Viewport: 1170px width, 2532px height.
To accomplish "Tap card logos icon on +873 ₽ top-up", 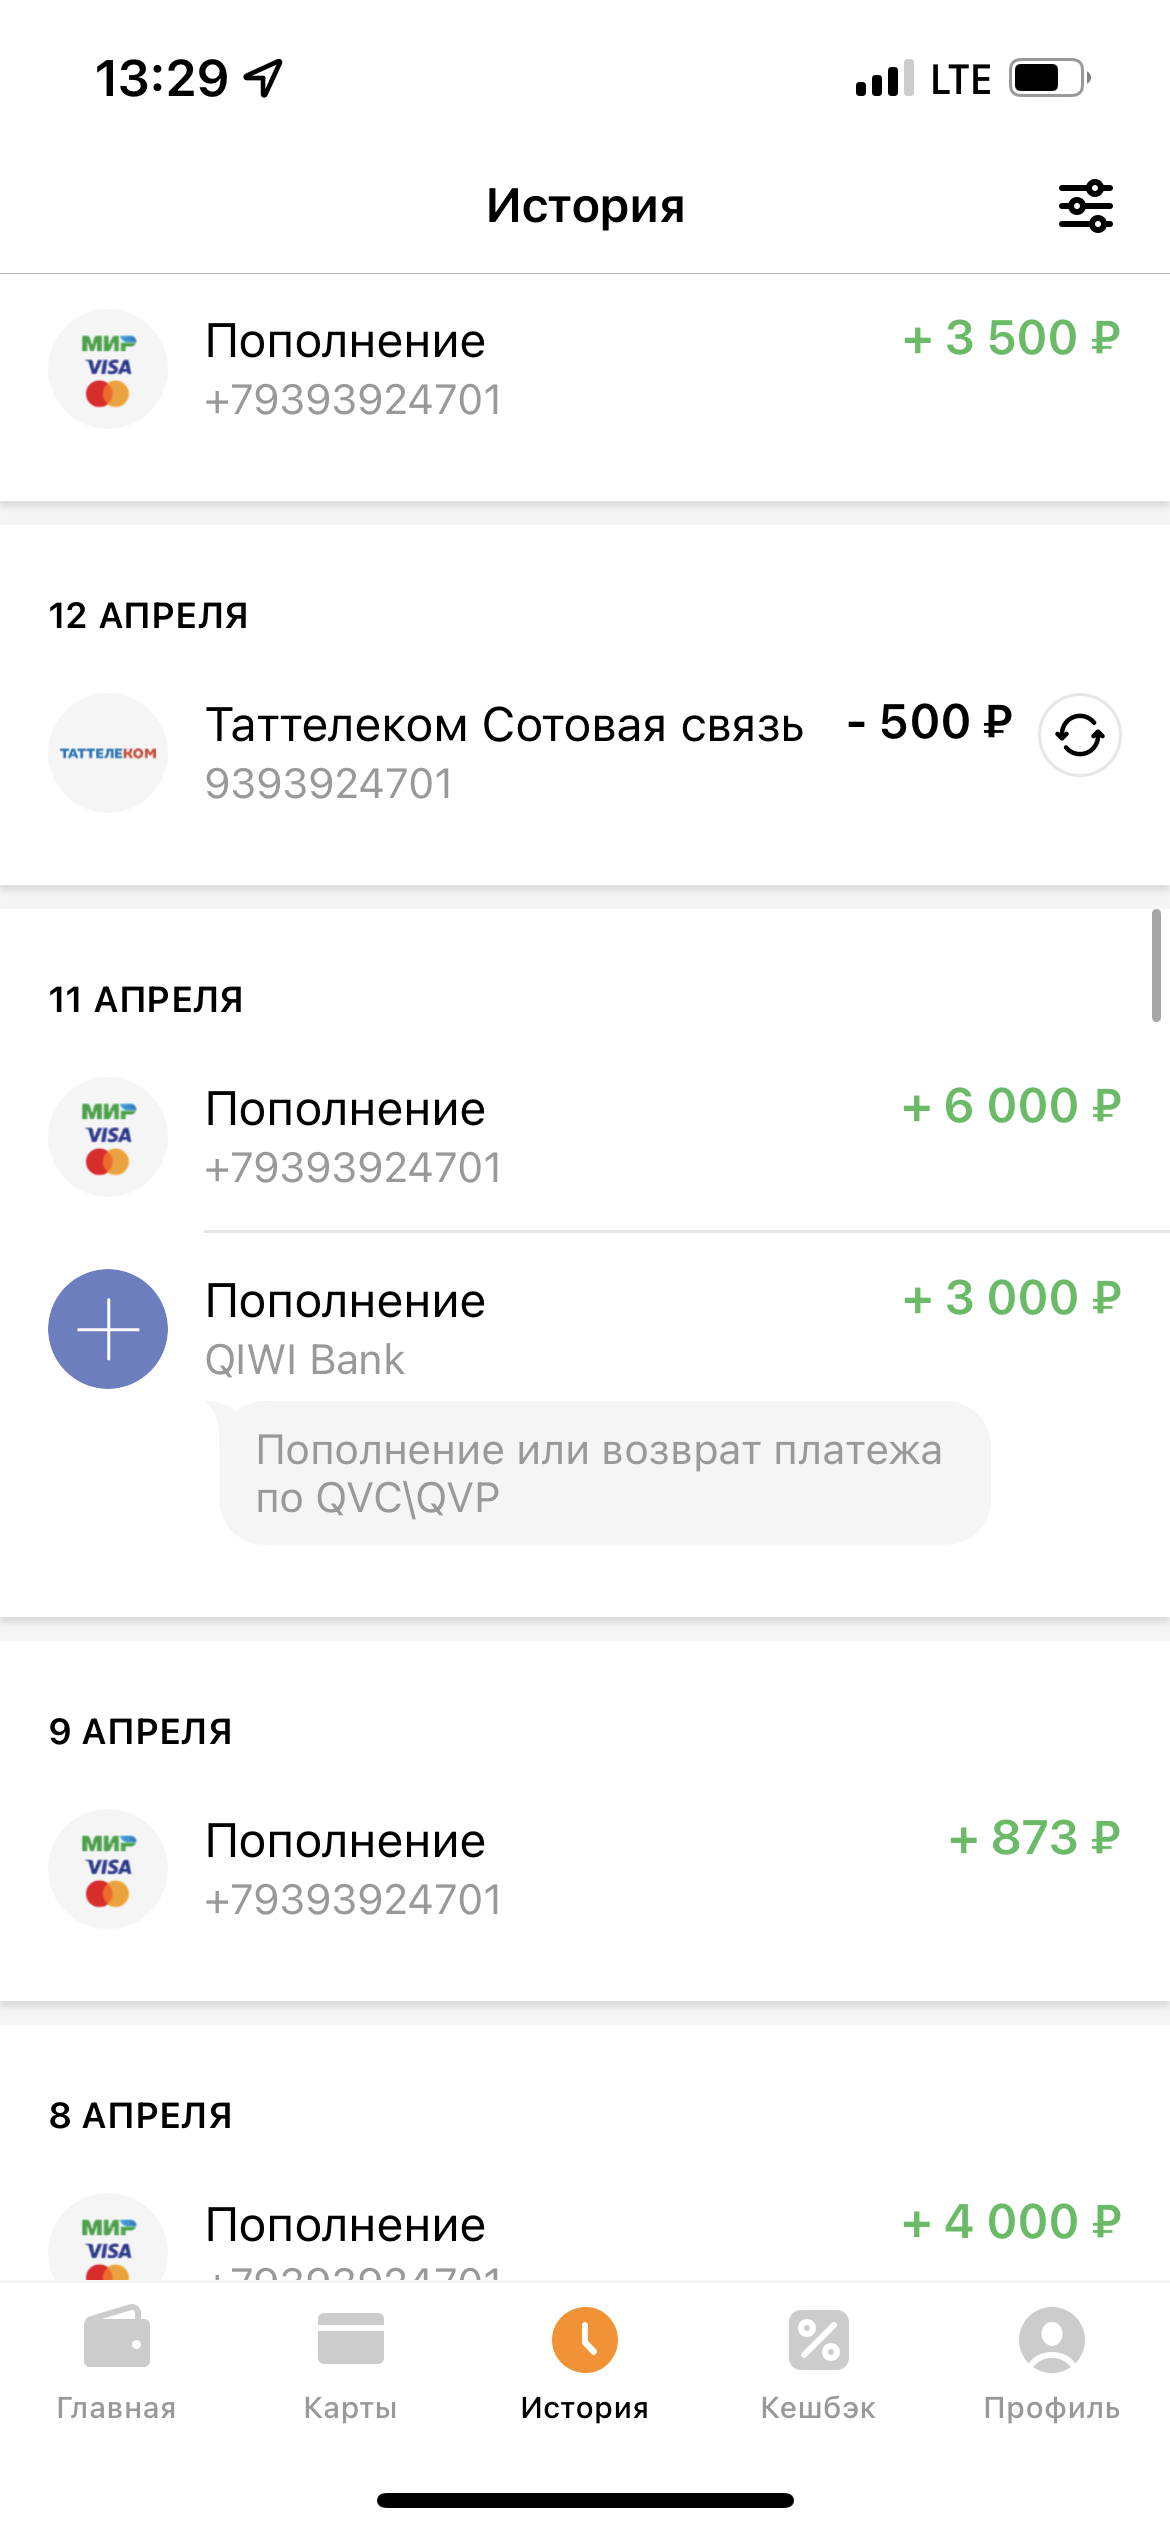I will click(x=108, y=1869).
